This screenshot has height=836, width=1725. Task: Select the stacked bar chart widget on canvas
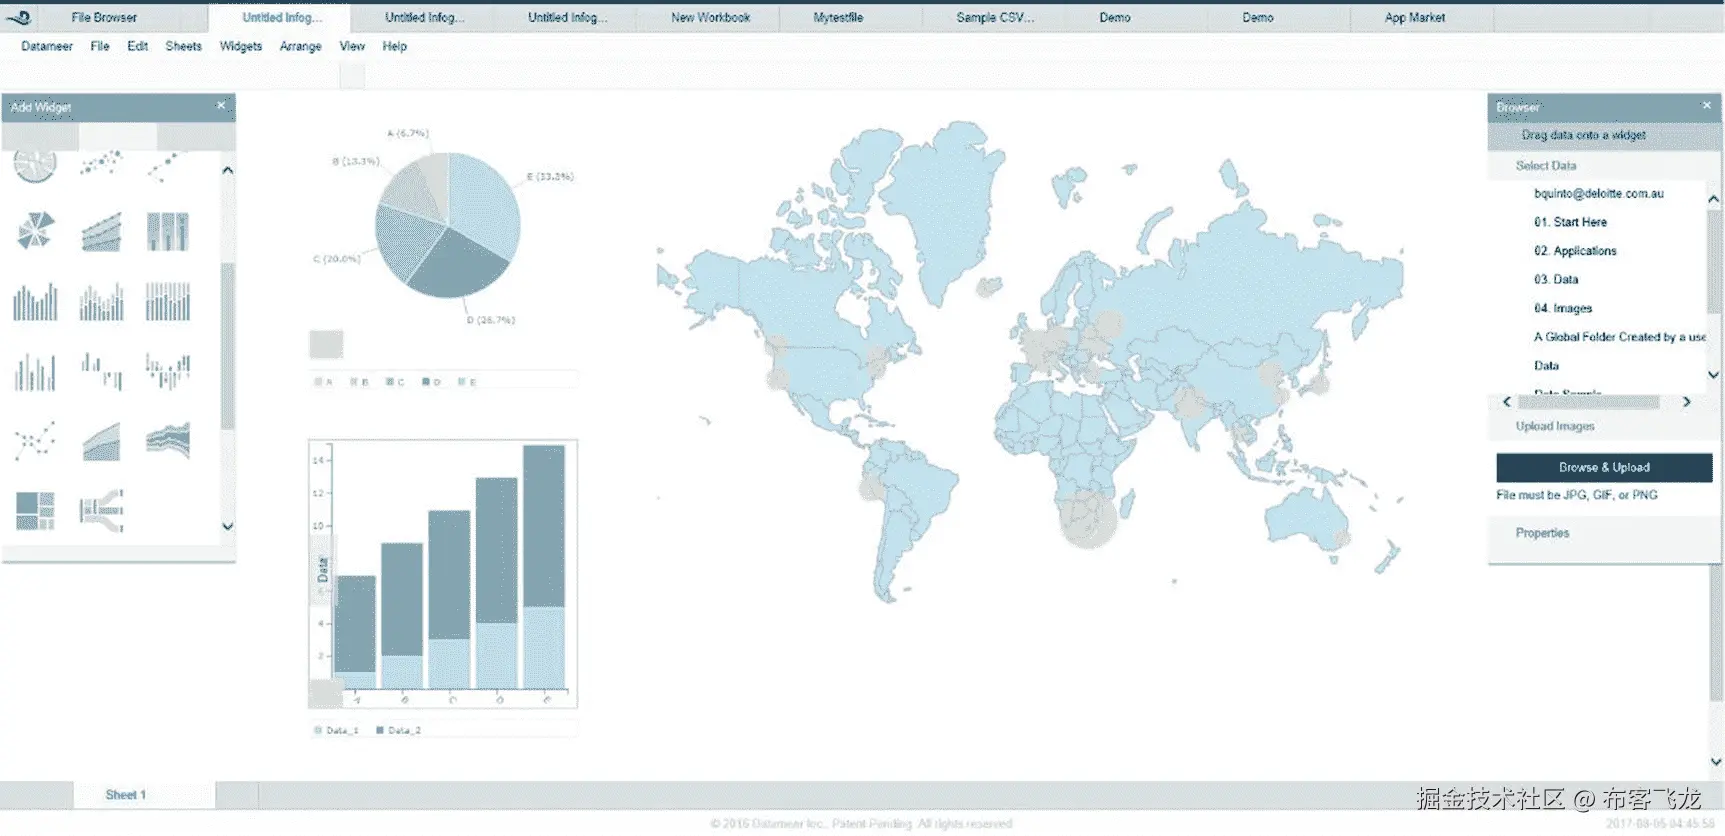443,574
